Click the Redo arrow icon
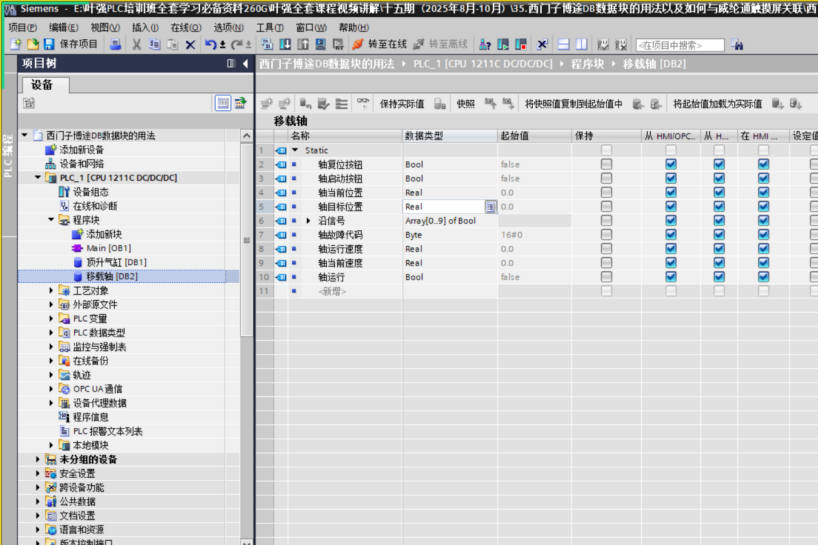819x546 pixels. click(x=237, y=44)
